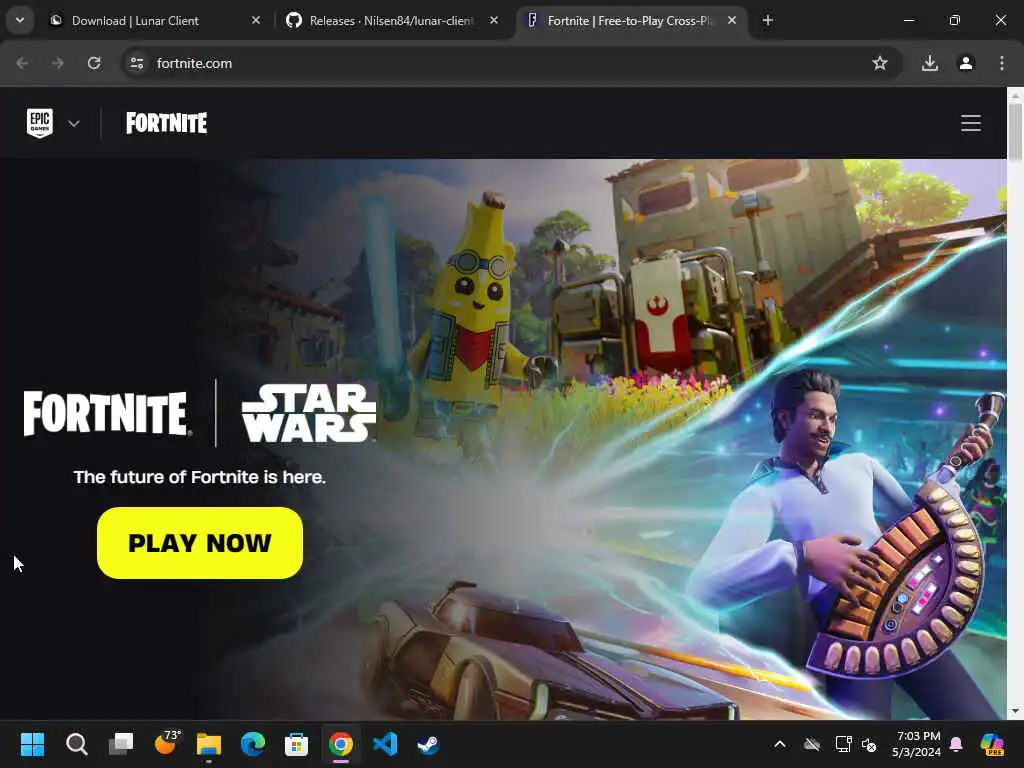
Task: Open Task View in taskbar
Action: point(121,744)
